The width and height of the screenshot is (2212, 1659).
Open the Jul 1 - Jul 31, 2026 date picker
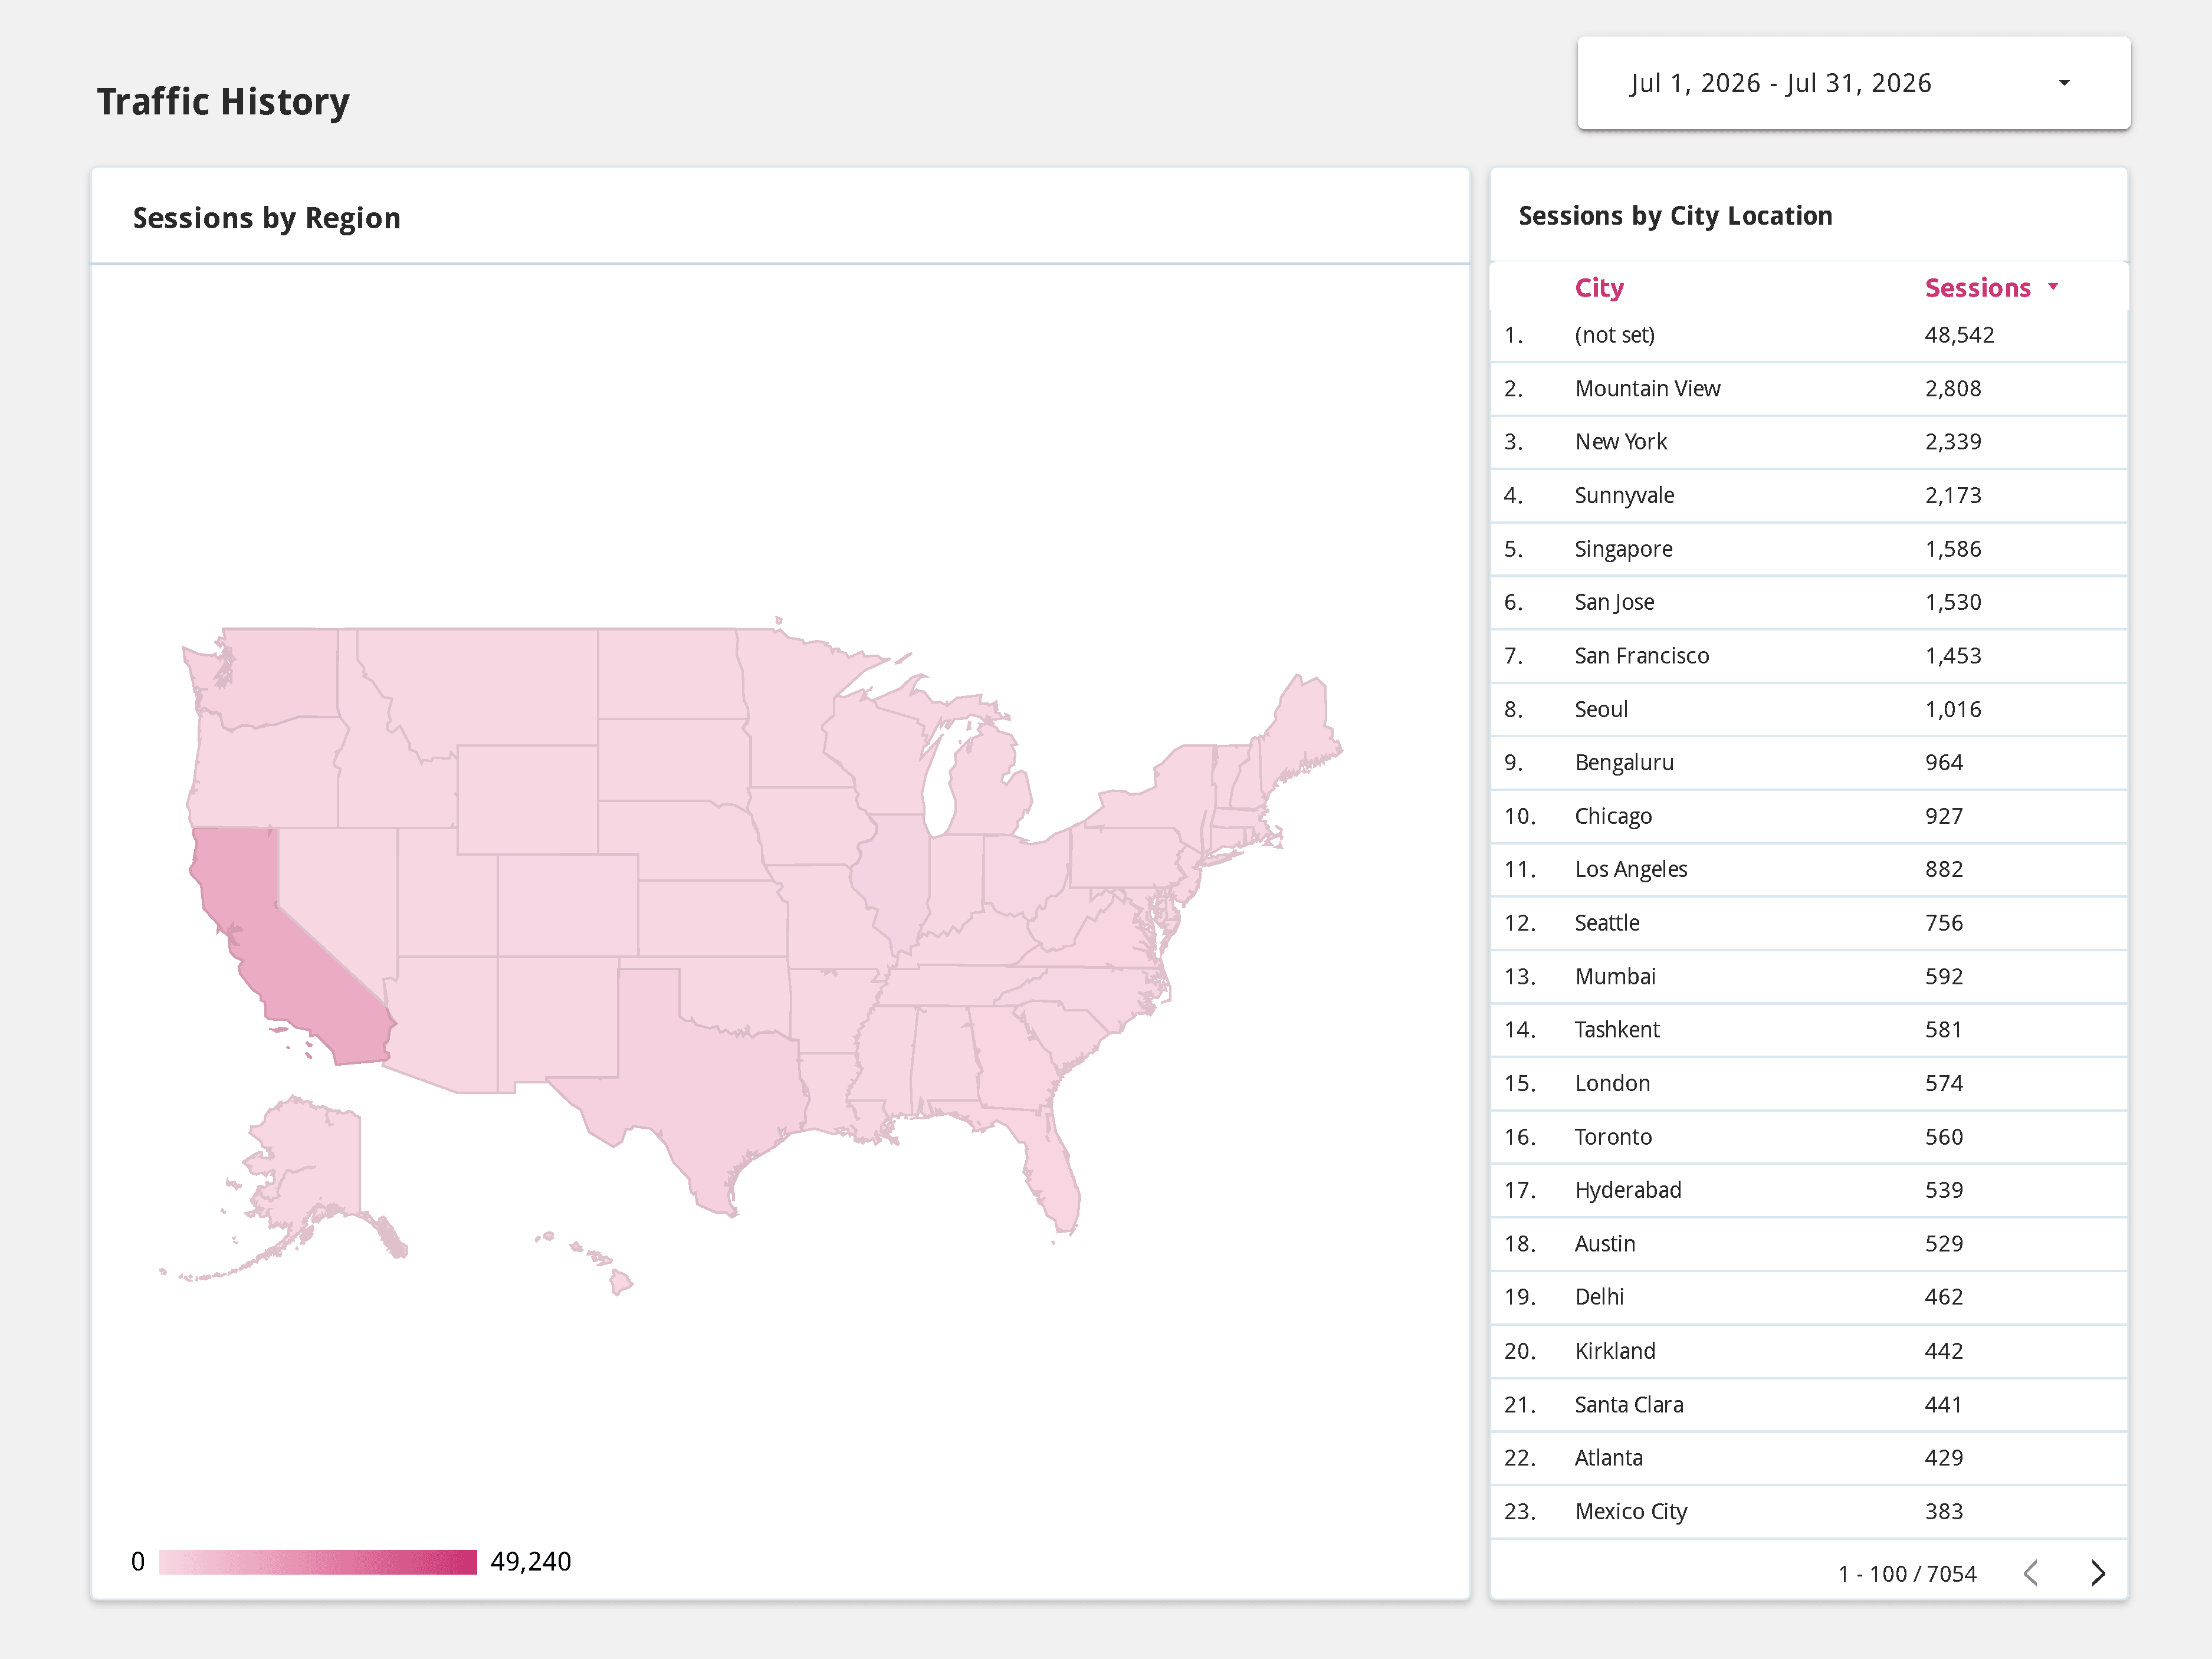click(1853, 83)
